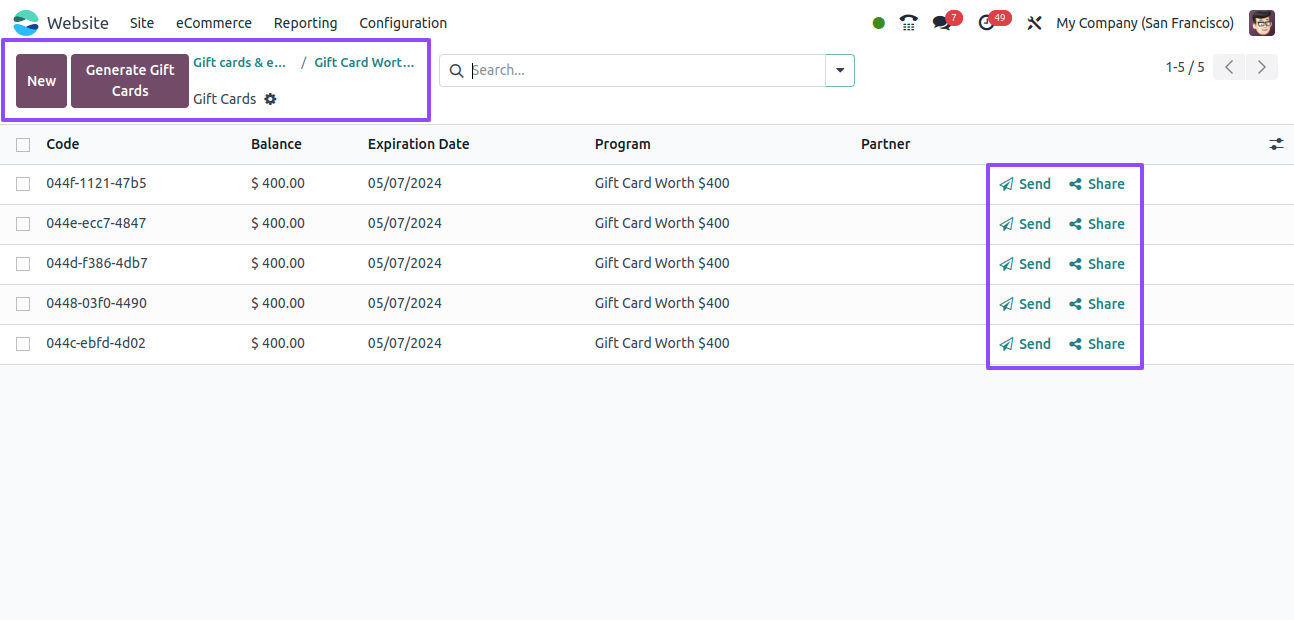Viewport: 1294px width, 620px height.
Task: Click the Website app logo icon
Action: 25,23
